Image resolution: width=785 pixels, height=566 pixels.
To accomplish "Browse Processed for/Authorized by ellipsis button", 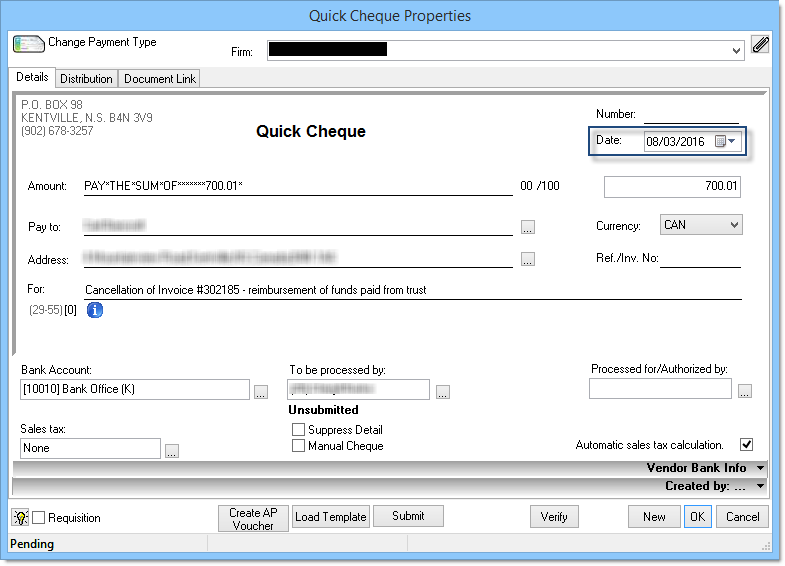I will 744,391.
